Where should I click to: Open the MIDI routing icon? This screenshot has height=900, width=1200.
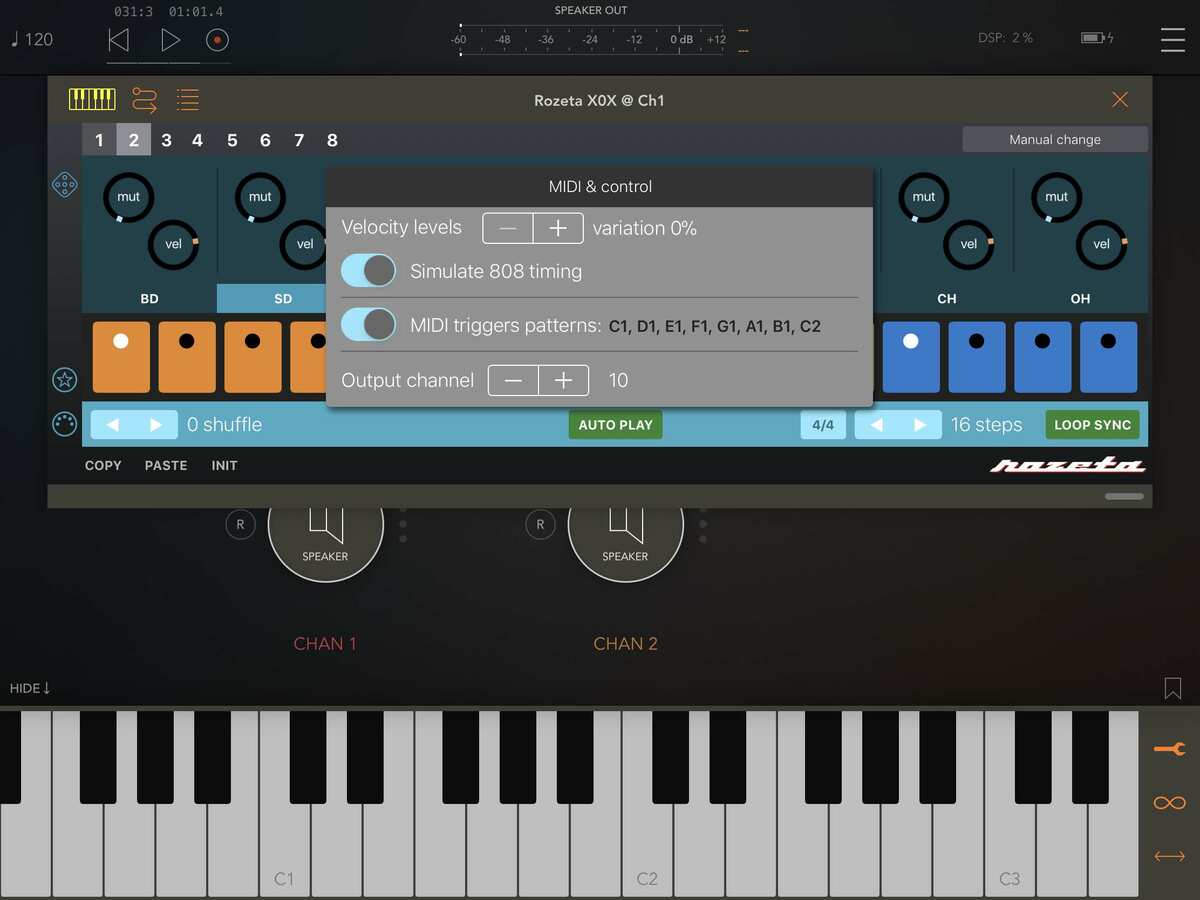144,99
